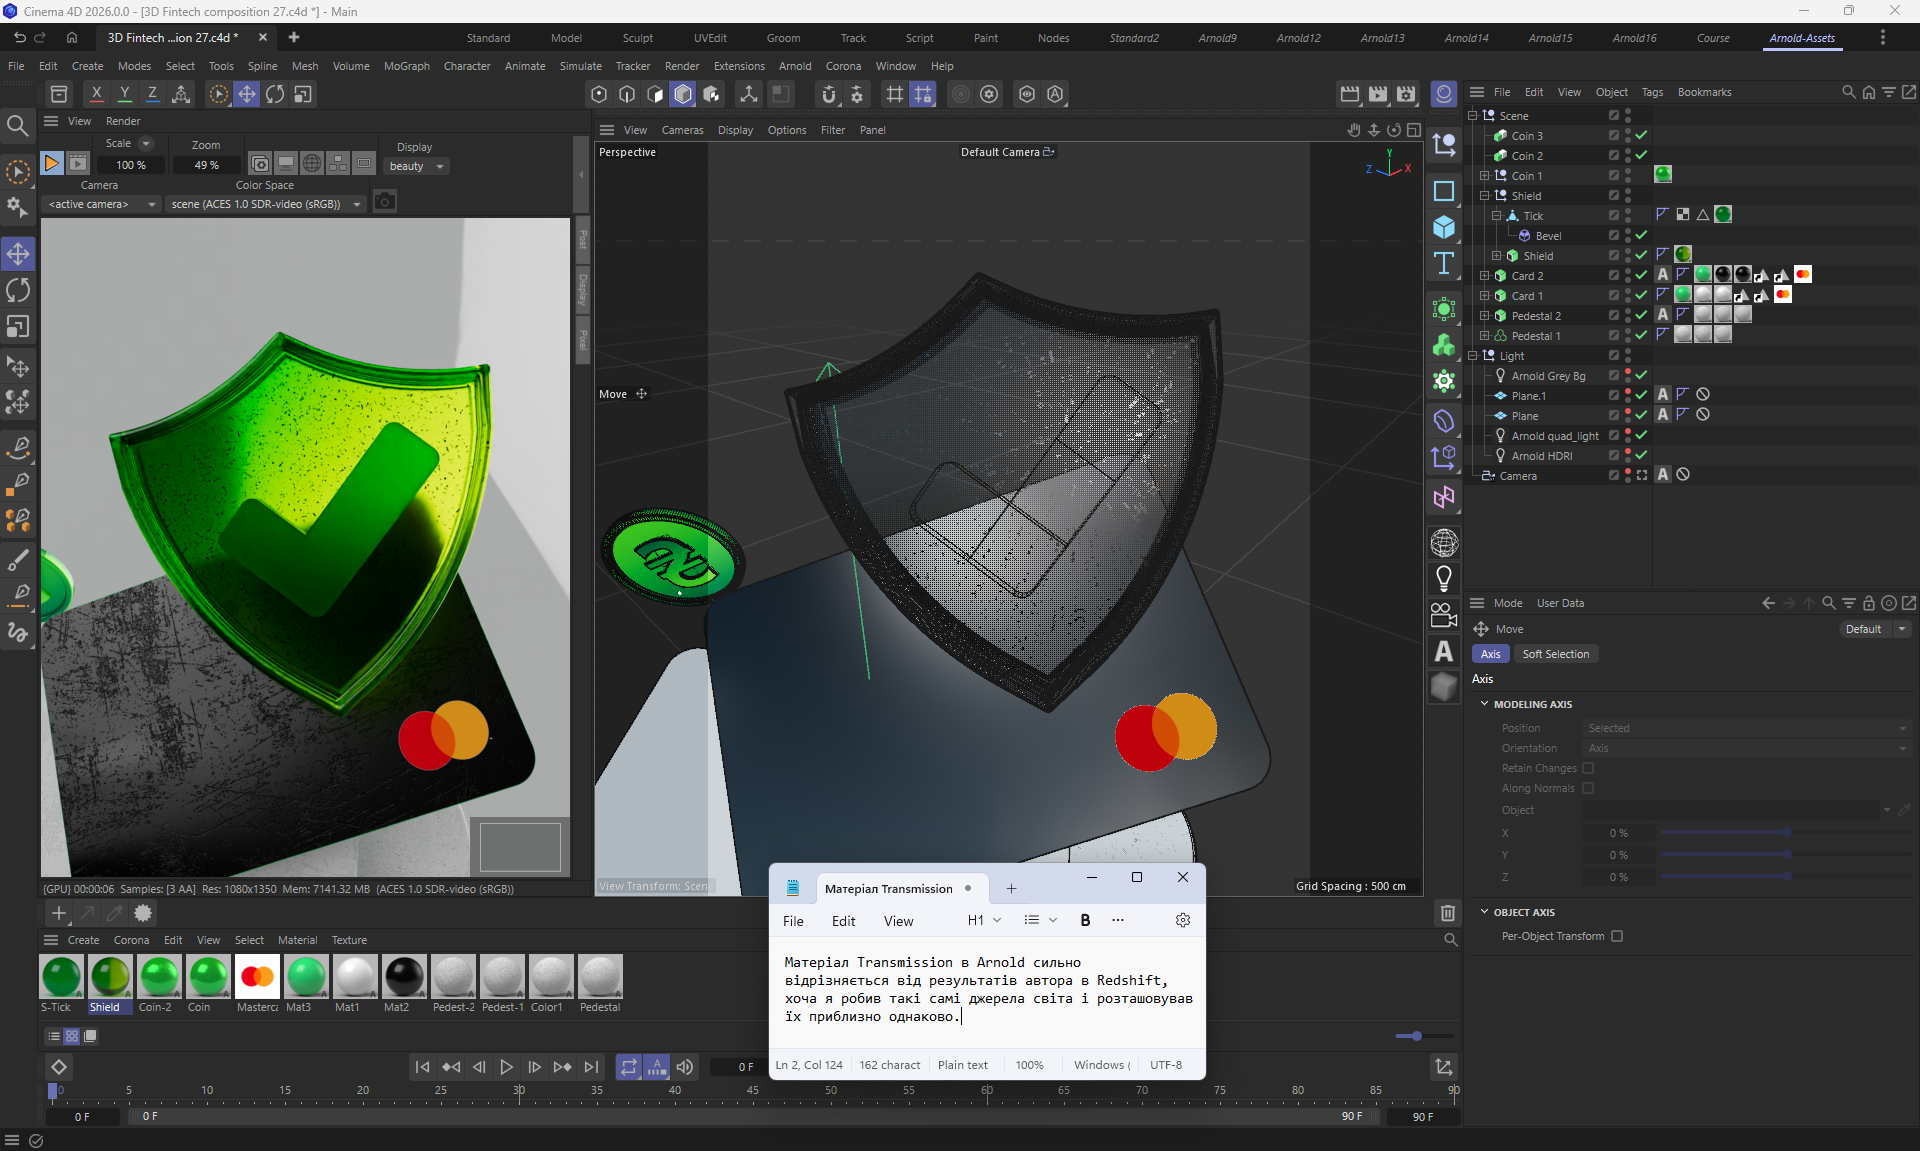Click the X axis lock icon

[x=96, y=94]
